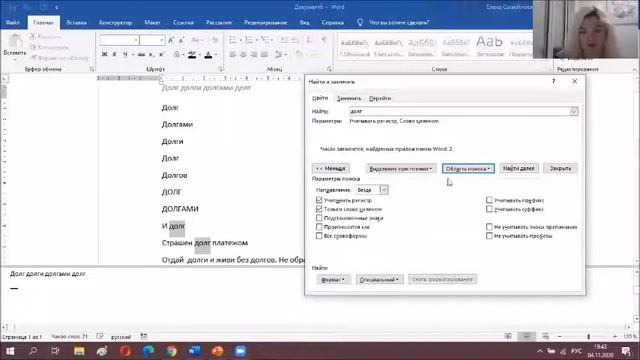Open the Find and Replace help question mark
640x360 pixels.
553,81
